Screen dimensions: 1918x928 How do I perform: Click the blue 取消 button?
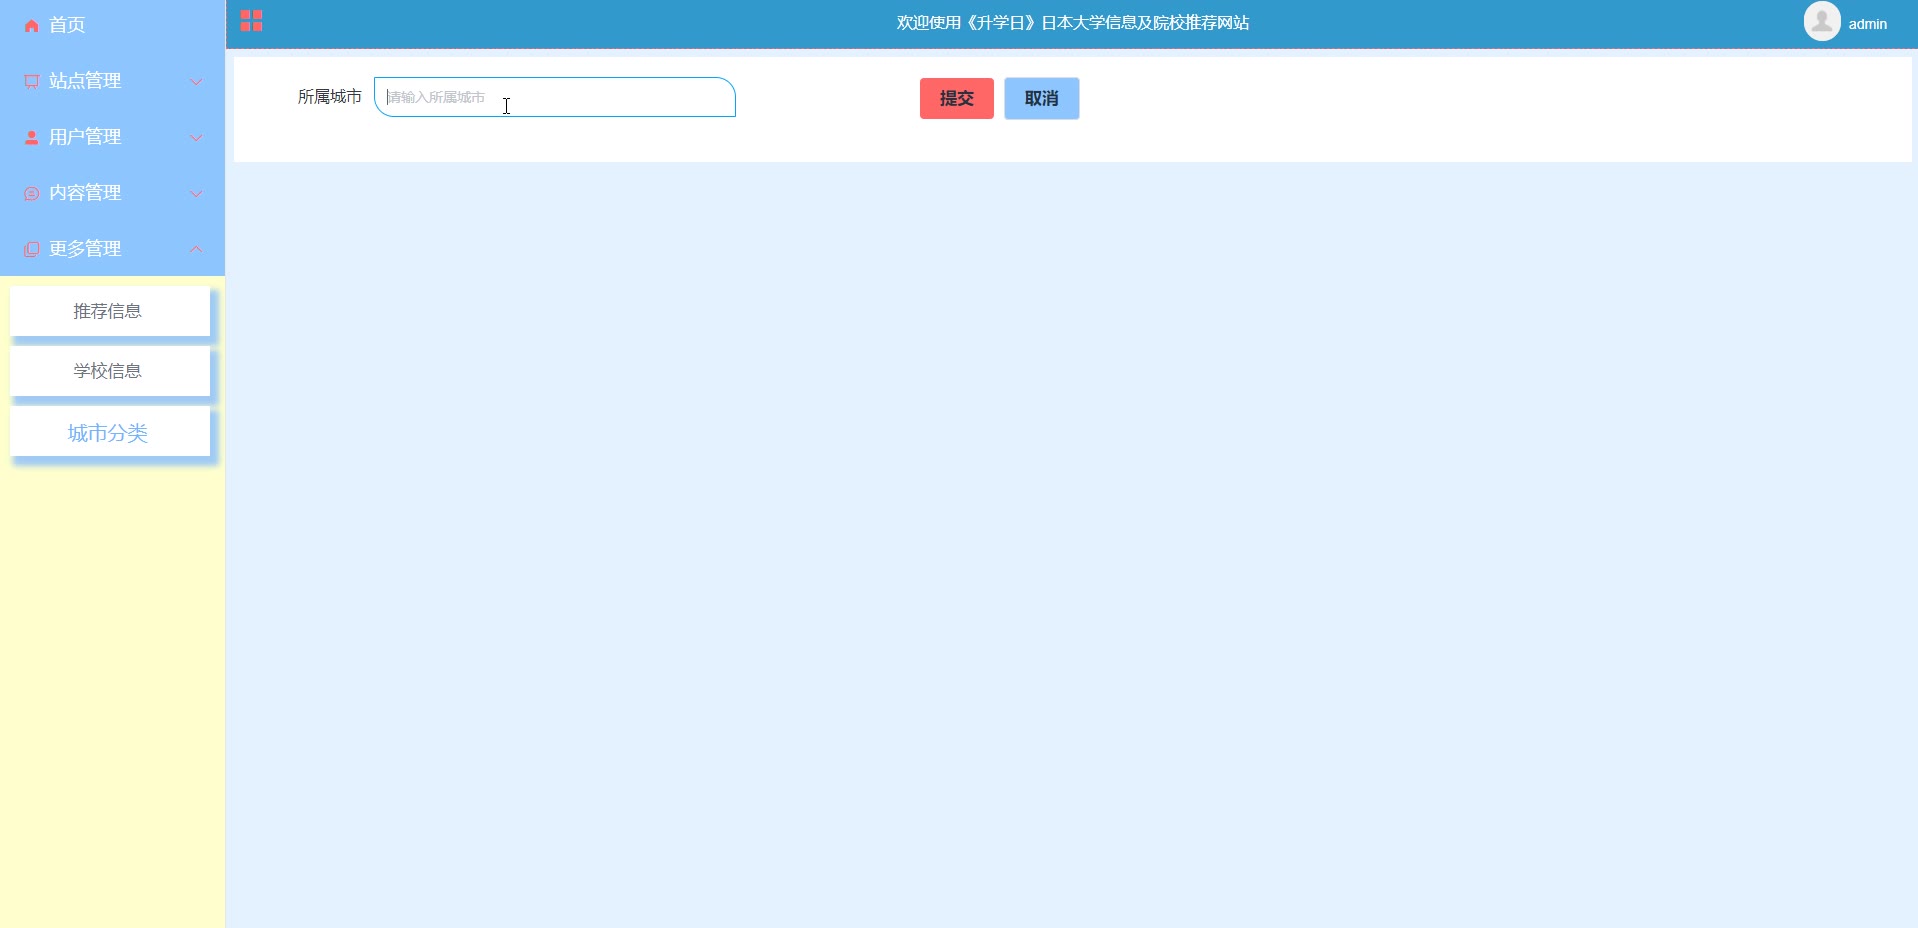point(1042,98)
